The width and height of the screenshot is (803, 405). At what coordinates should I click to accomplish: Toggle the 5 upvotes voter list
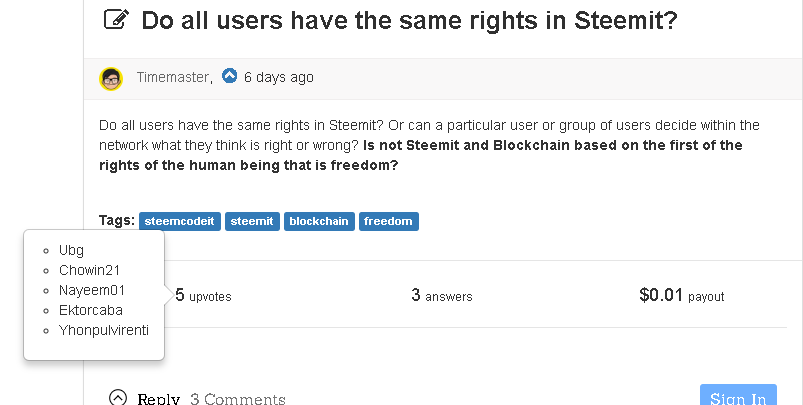pyautogui.click(x=203, y=296)
